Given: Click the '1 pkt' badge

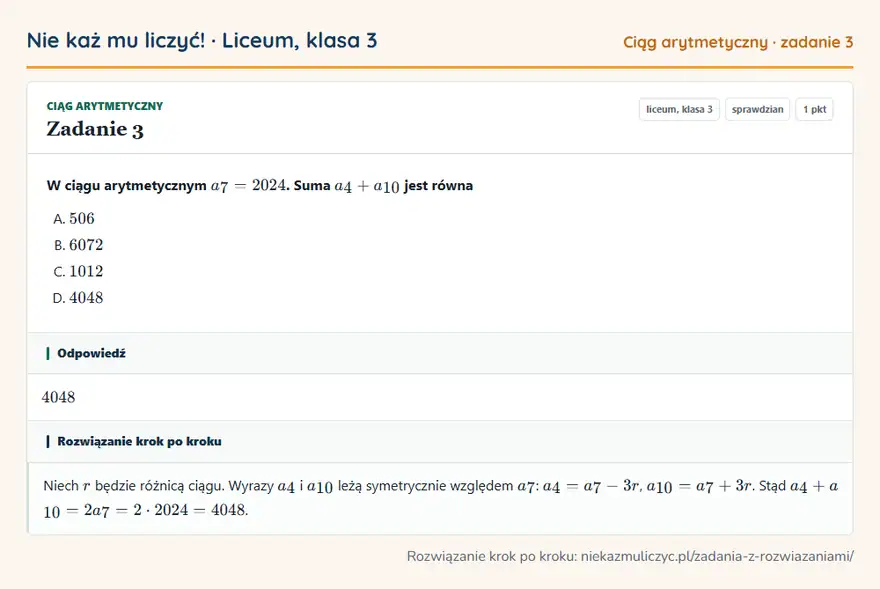Looking at the screenshot, I should [x=814, y=109].
